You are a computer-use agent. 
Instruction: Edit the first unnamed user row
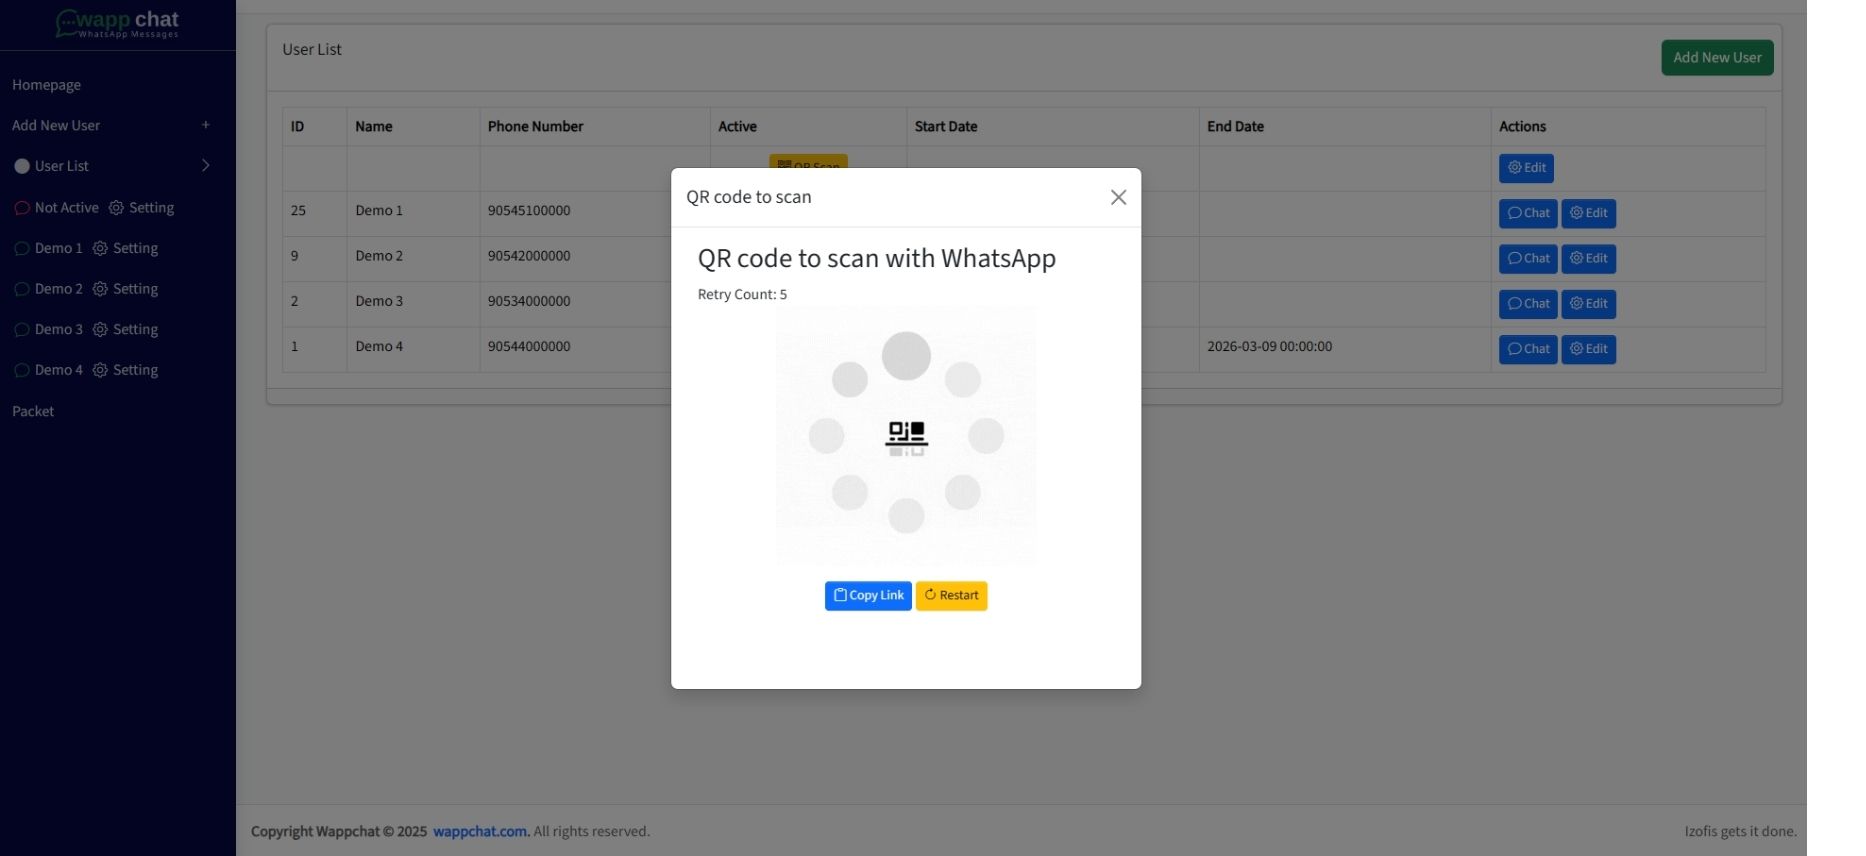1526,168
